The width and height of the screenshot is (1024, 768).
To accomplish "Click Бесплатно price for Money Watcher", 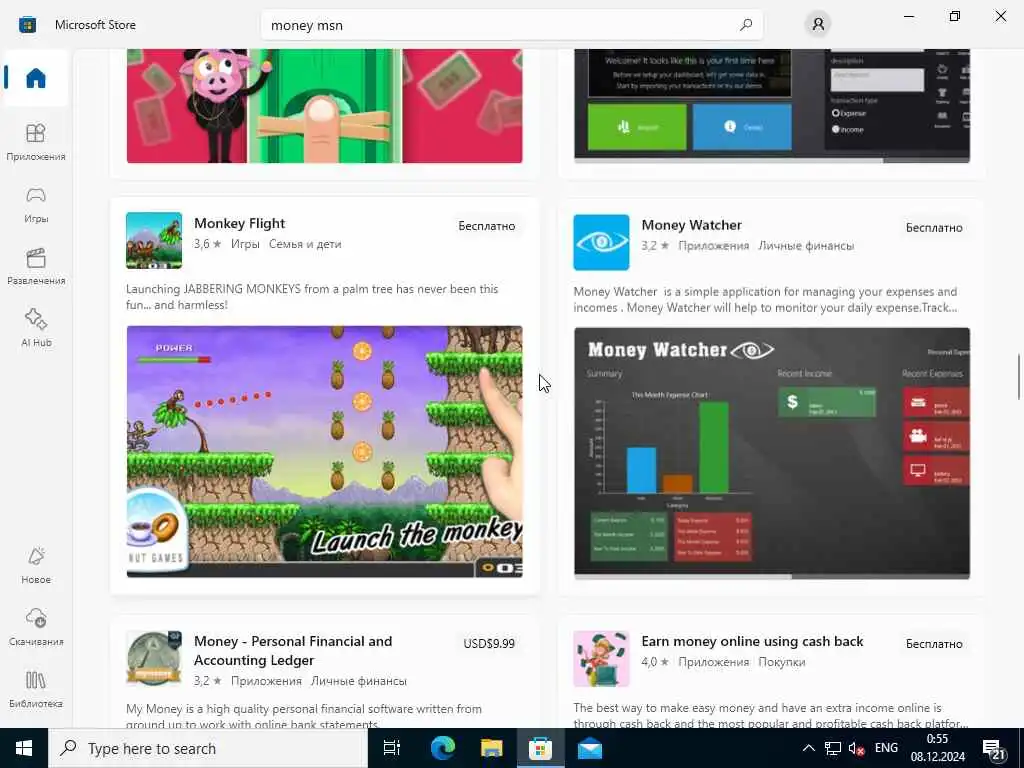I will [x=934, y=228].
